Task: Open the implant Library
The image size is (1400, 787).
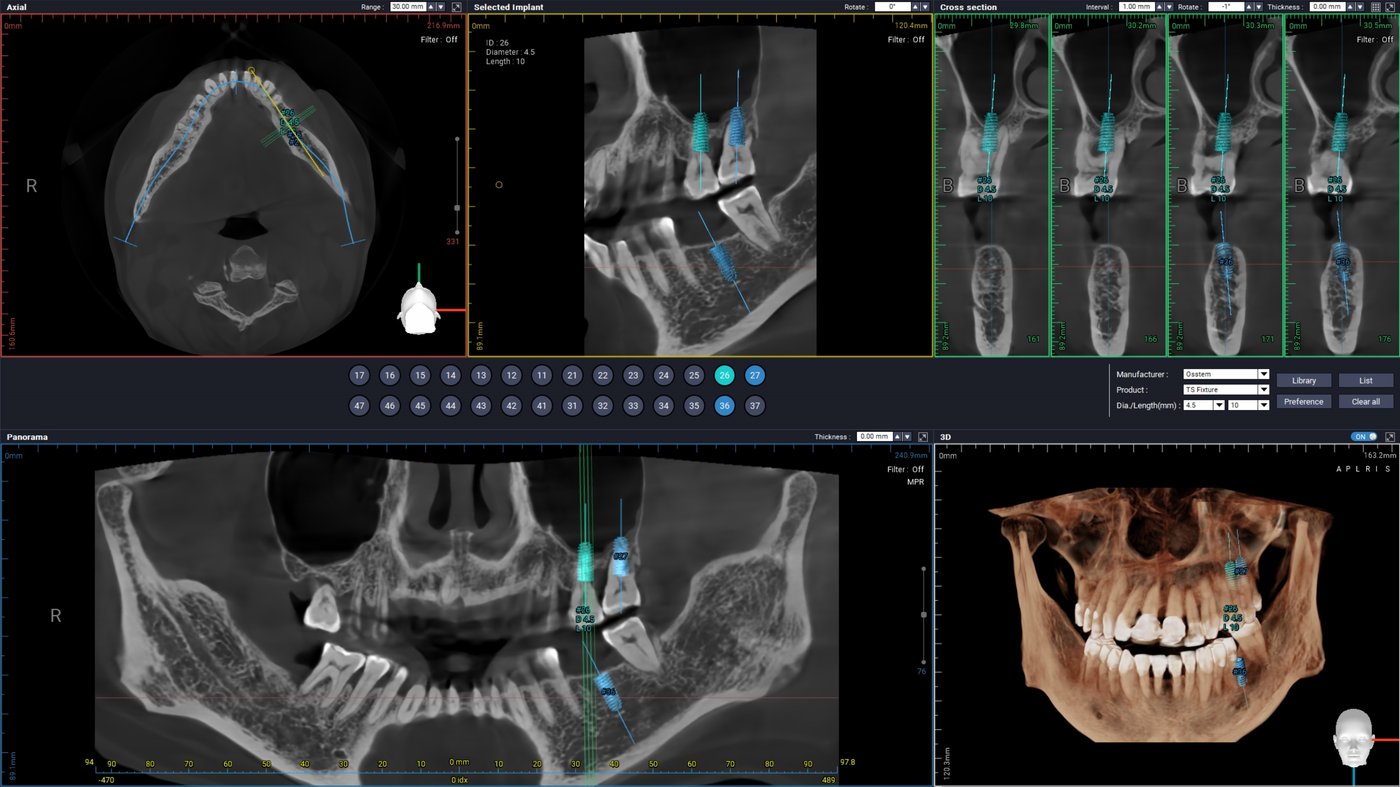Action: coord(1304,380)
